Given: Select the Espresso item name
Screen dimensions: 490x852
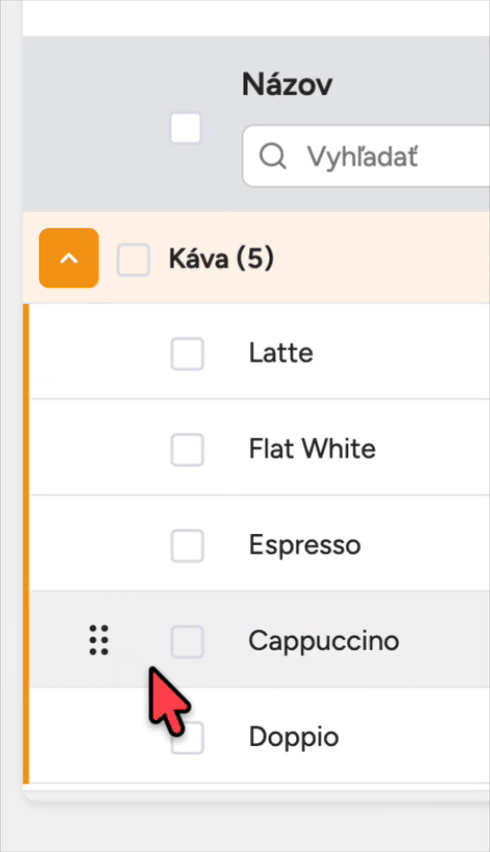Looking at the screenshot, I should 305,545.
